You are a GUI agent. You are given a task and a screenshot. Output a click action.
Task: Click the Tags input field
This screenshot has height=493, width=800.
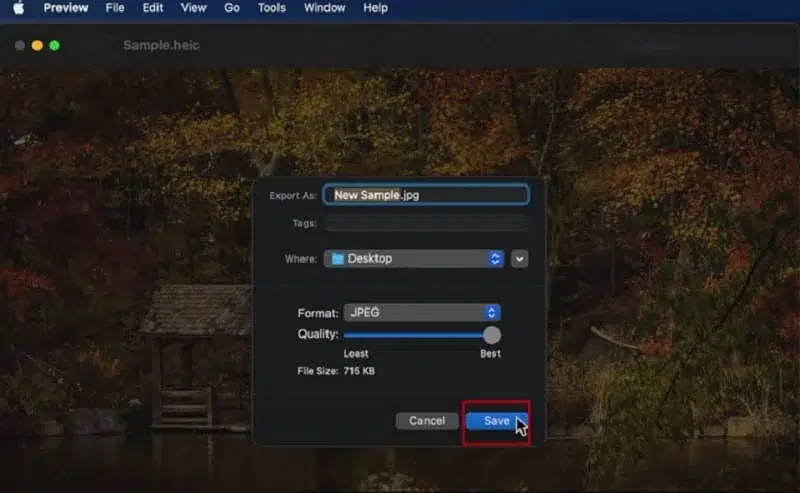pyautogui.click(x=426, y=223)
